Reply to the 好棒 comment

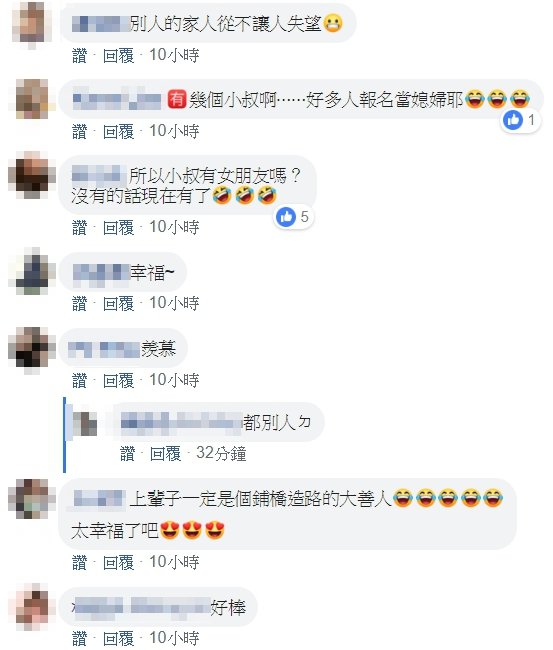119,638
